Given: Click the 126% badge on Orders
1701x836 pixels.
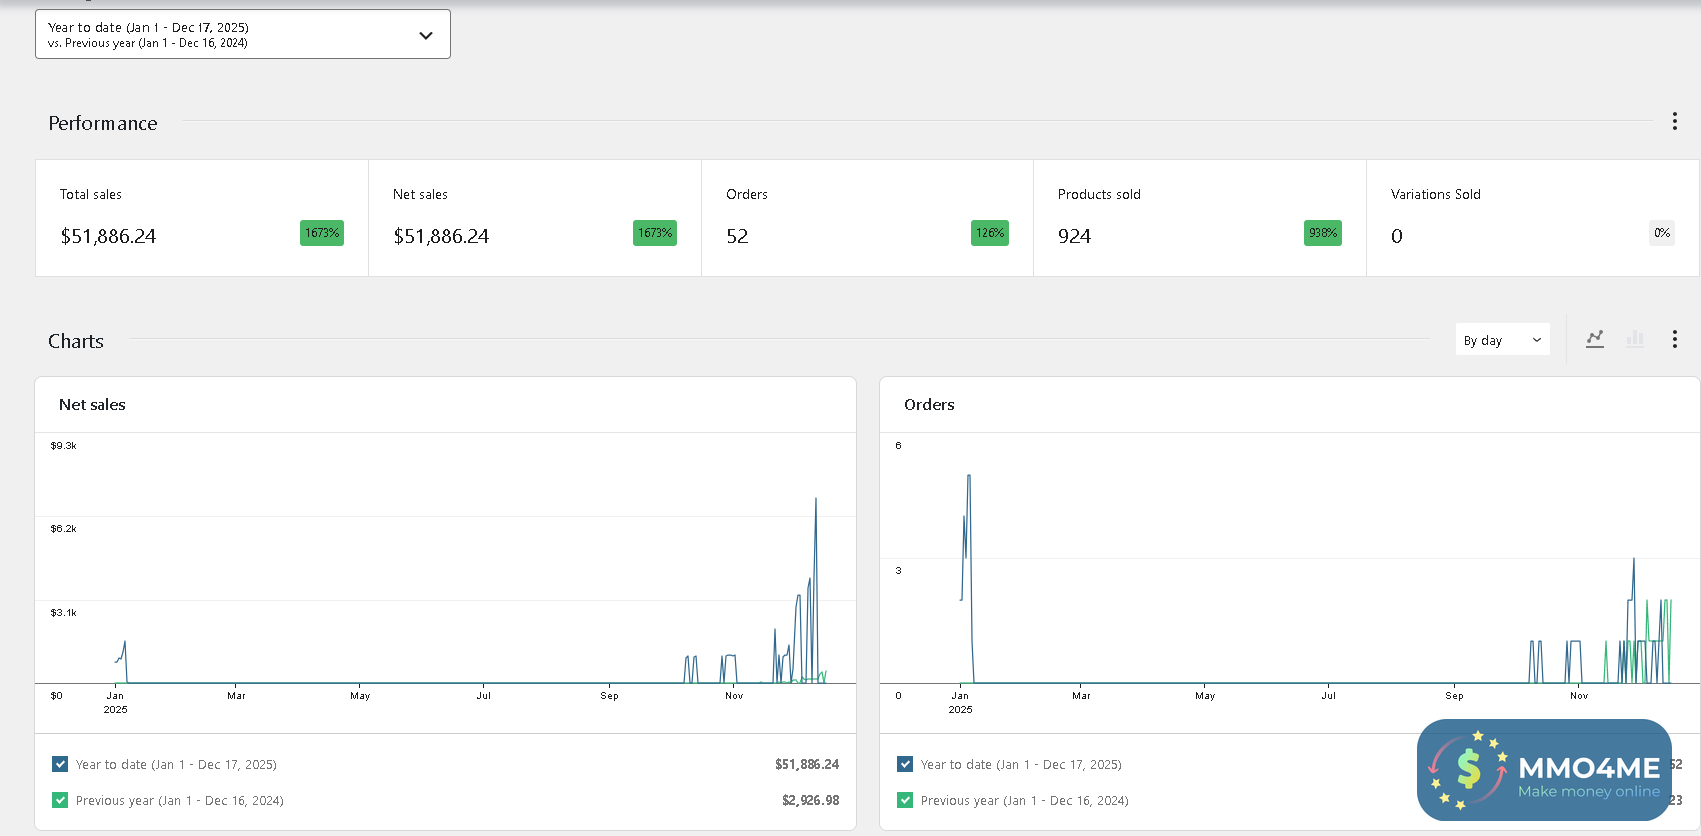Looking at the screenshot, I should pyautogui.click(x=989, y=233).
